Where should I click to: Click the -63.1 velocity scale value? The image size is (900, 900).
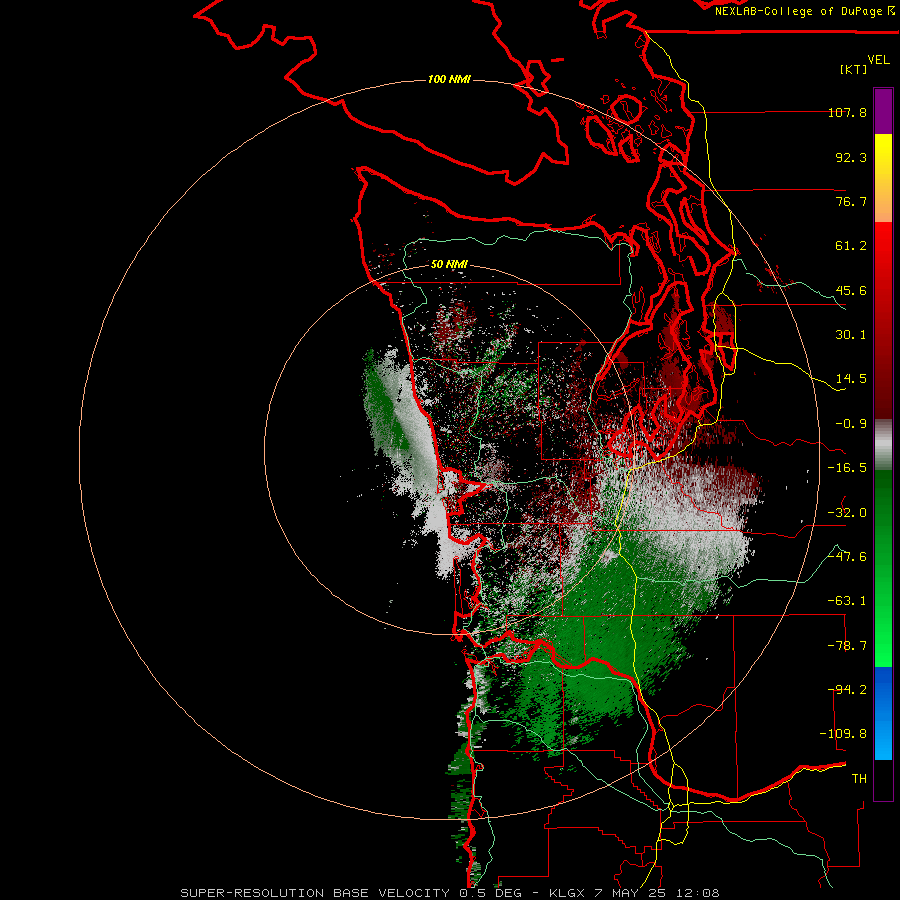click(847, 601)
